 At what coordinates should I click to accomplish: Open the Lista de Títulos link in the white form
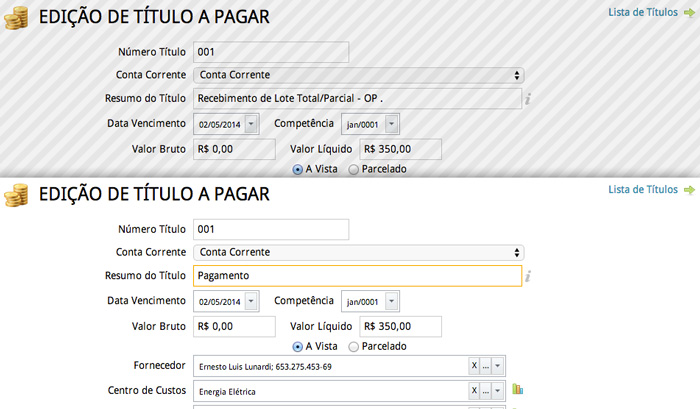[x=642, y=189]
